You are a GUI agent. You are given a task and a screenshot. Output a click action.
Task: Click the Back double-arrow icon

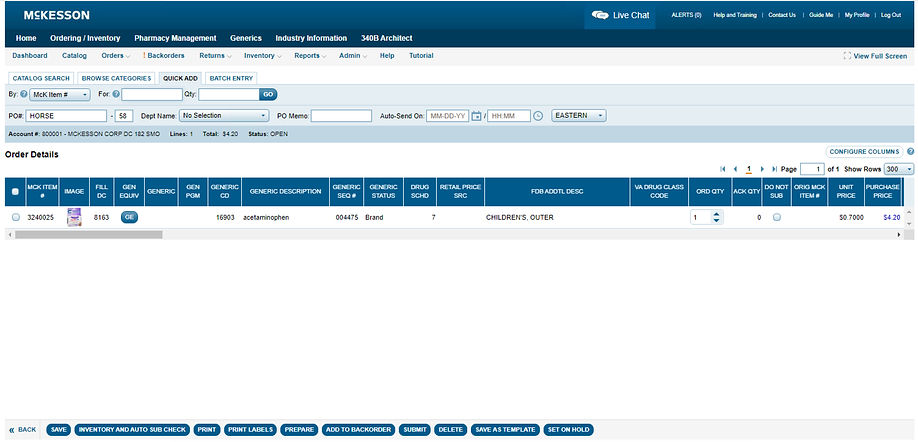(x=12, y=430)
